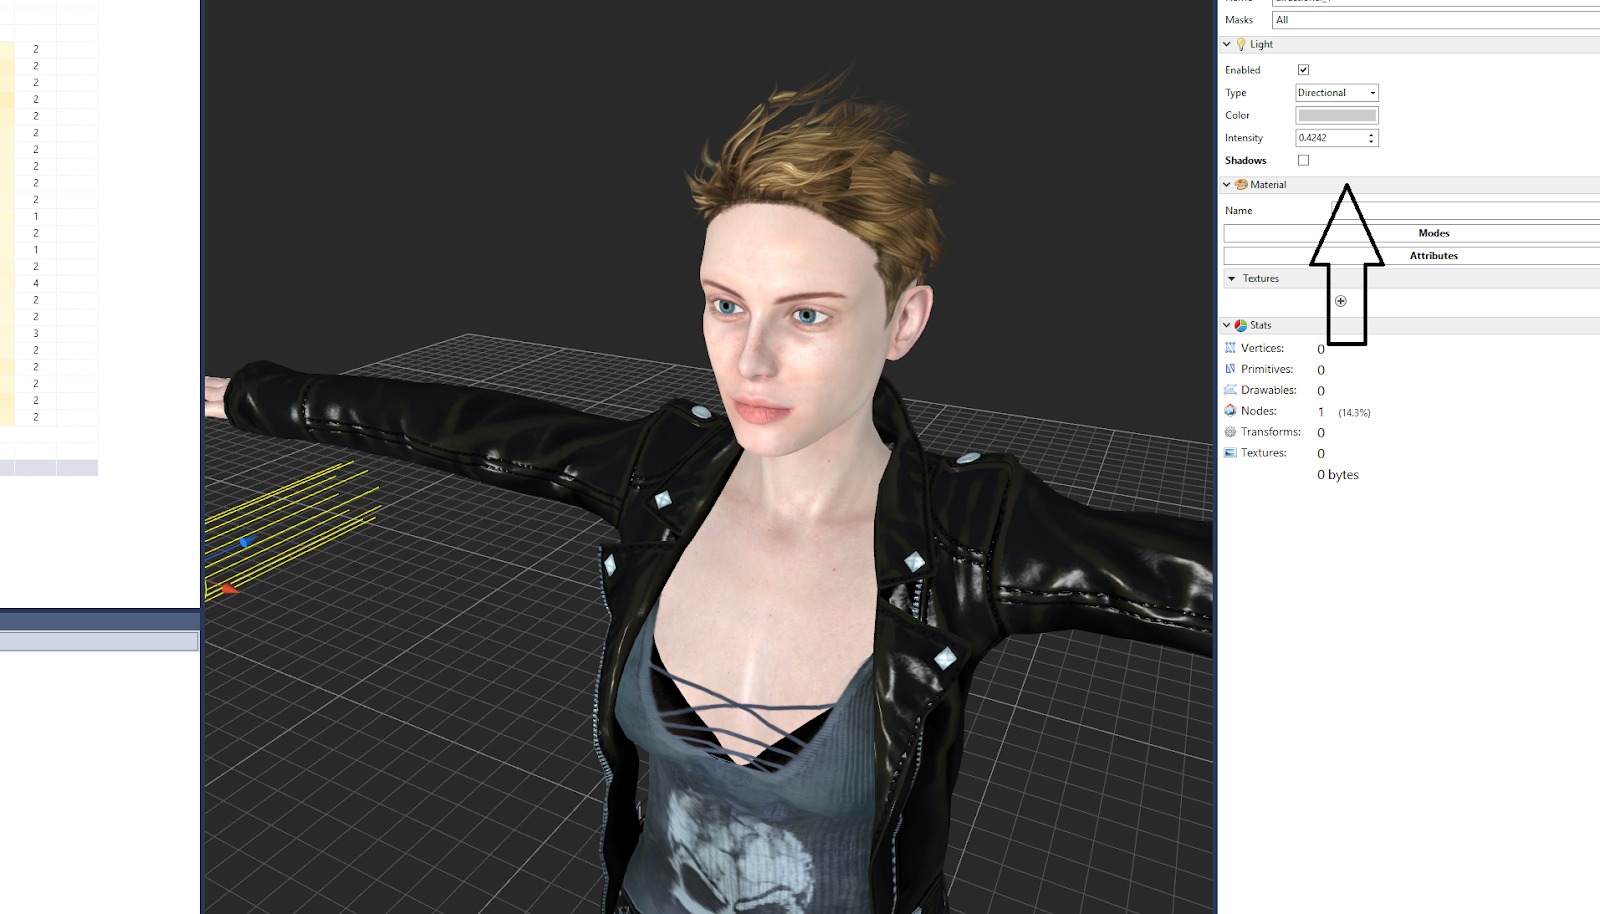
Task: Click the Primitives: label
Action: click(x=1267, y=369)
